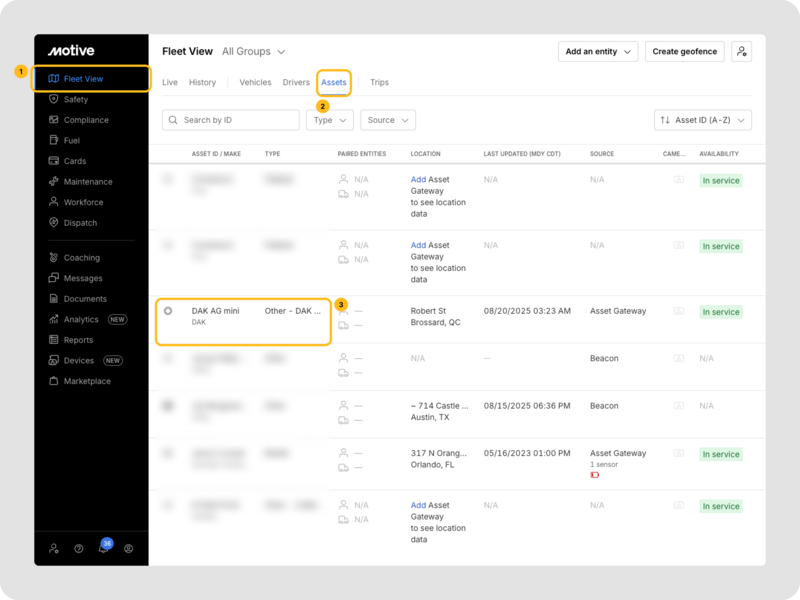
Task: Expand the All Groups selector
Action: (253, 51)
